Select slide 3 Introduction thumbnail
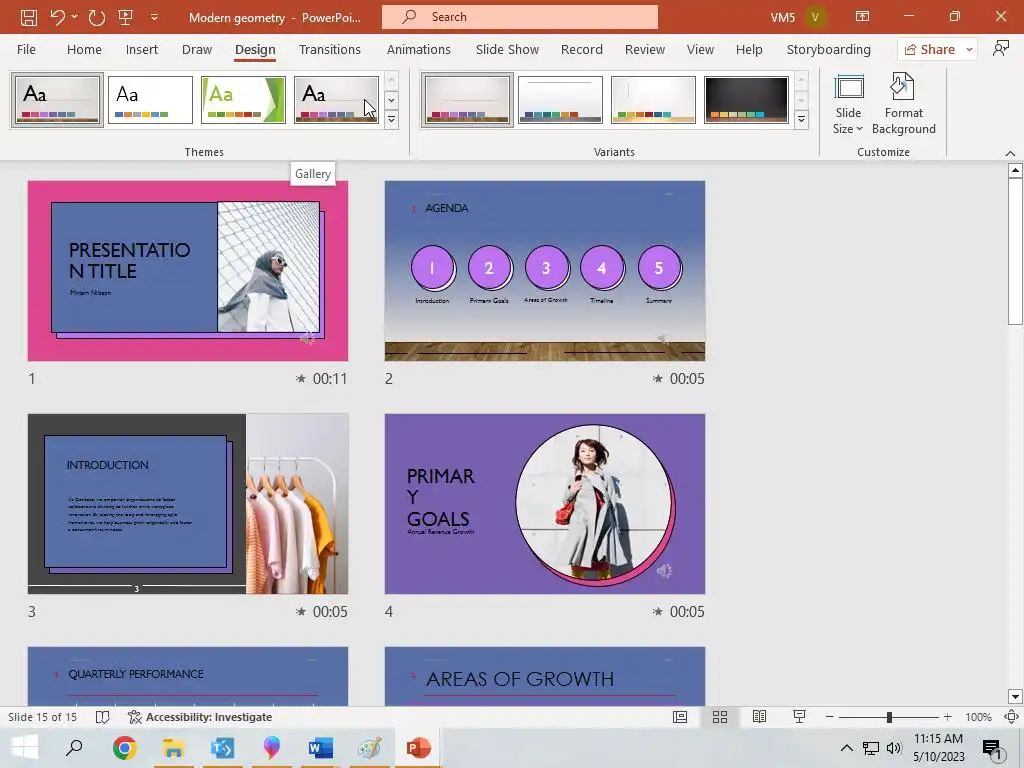 [x=188, y=504]
